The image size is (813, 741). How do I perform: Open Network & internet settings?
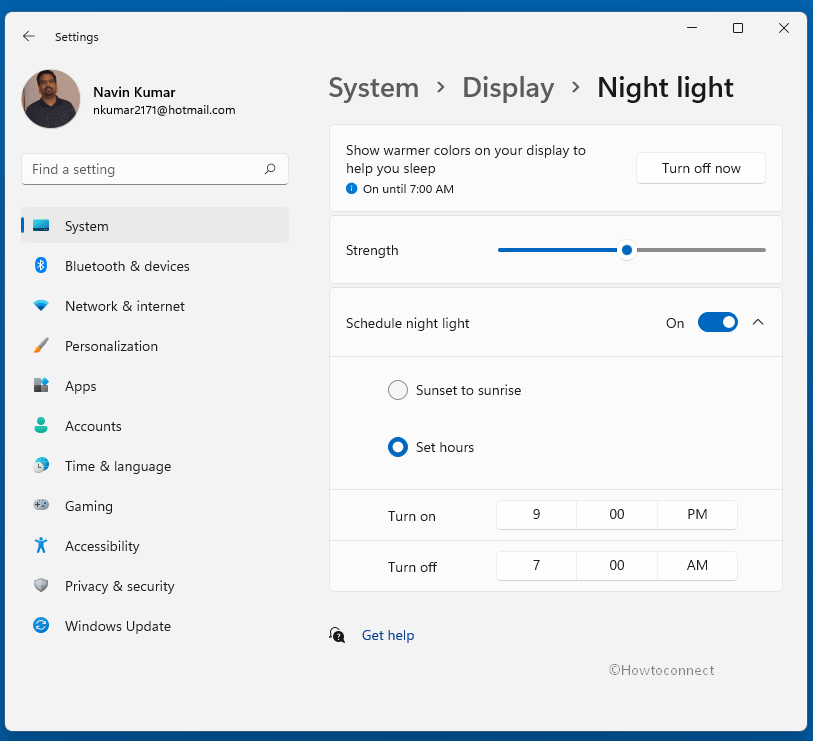click(x=155, y=305)
